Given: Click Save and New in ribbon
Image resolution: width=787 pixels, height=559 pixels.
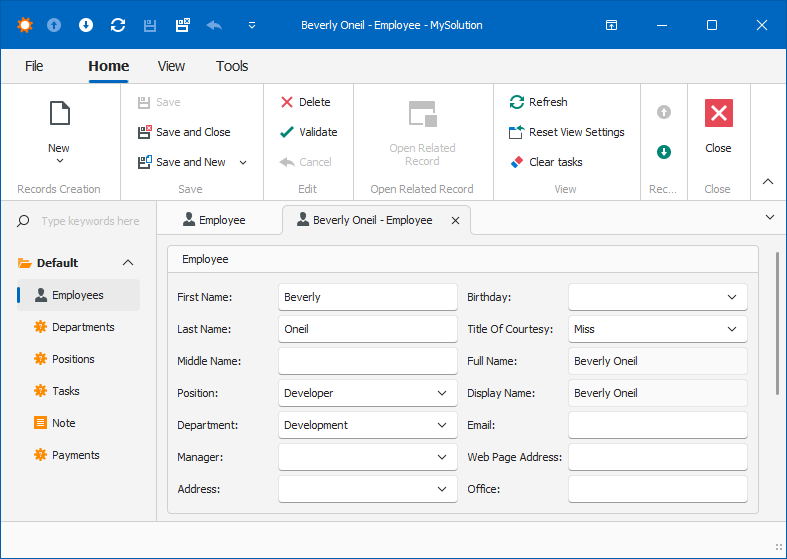Looking at the screenshot, I should pyautogui.click(x=182, y=162).
